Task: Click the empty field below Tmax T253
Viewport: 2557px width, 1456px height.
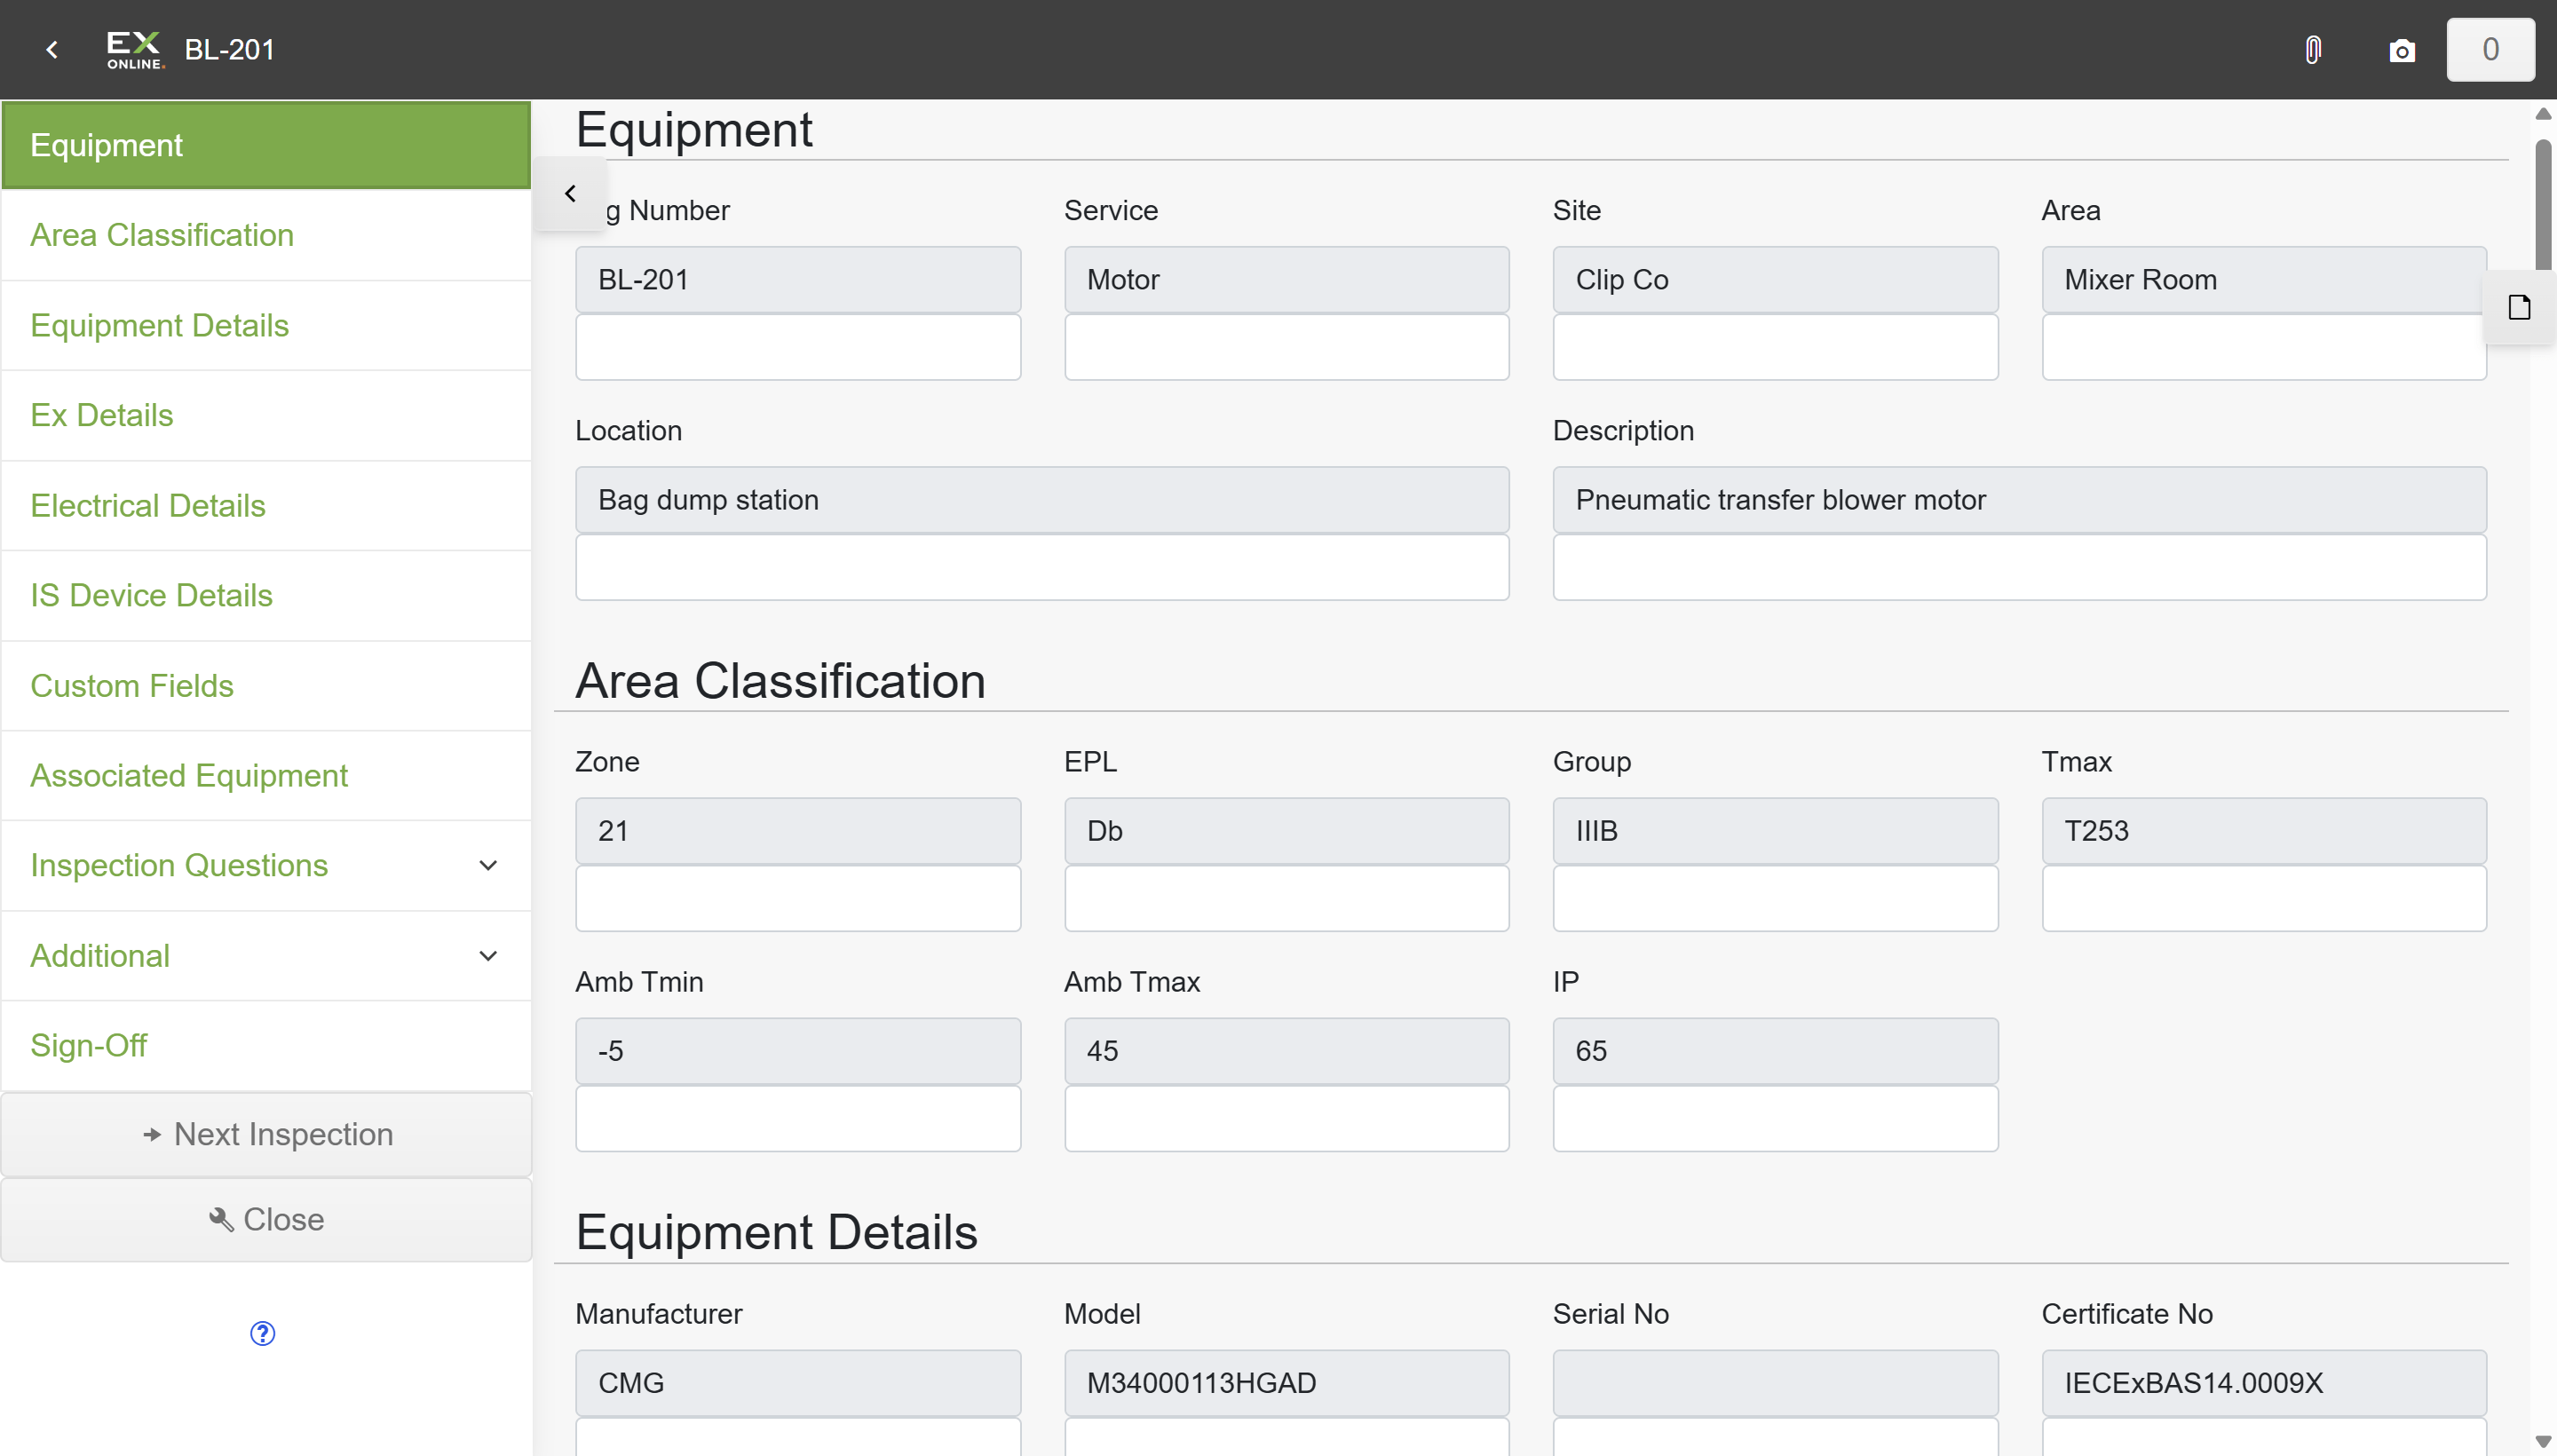Action: [x=2264, y=898]
